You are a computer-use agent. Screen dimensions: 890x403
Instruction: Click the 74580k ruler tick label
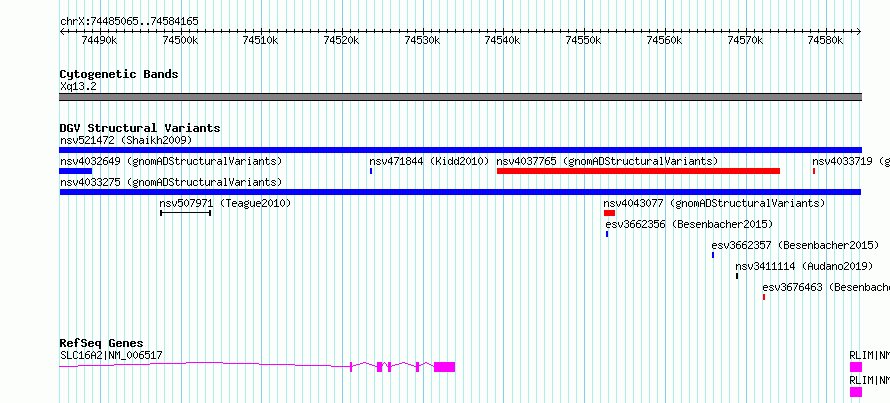point(826,40)
